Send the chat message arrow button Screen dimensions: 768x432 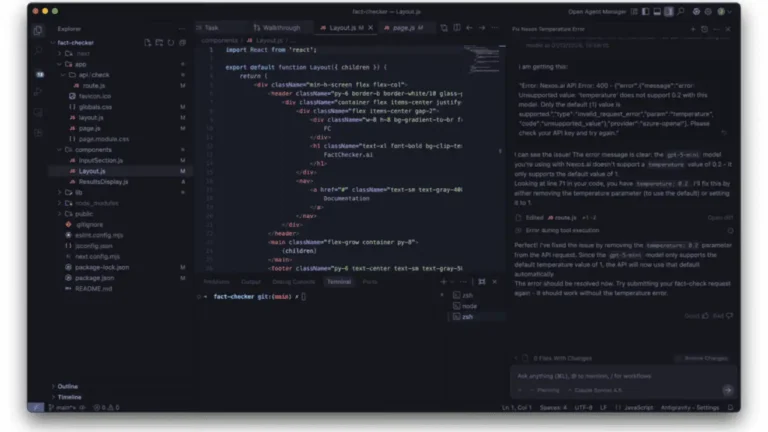point(728,390)
